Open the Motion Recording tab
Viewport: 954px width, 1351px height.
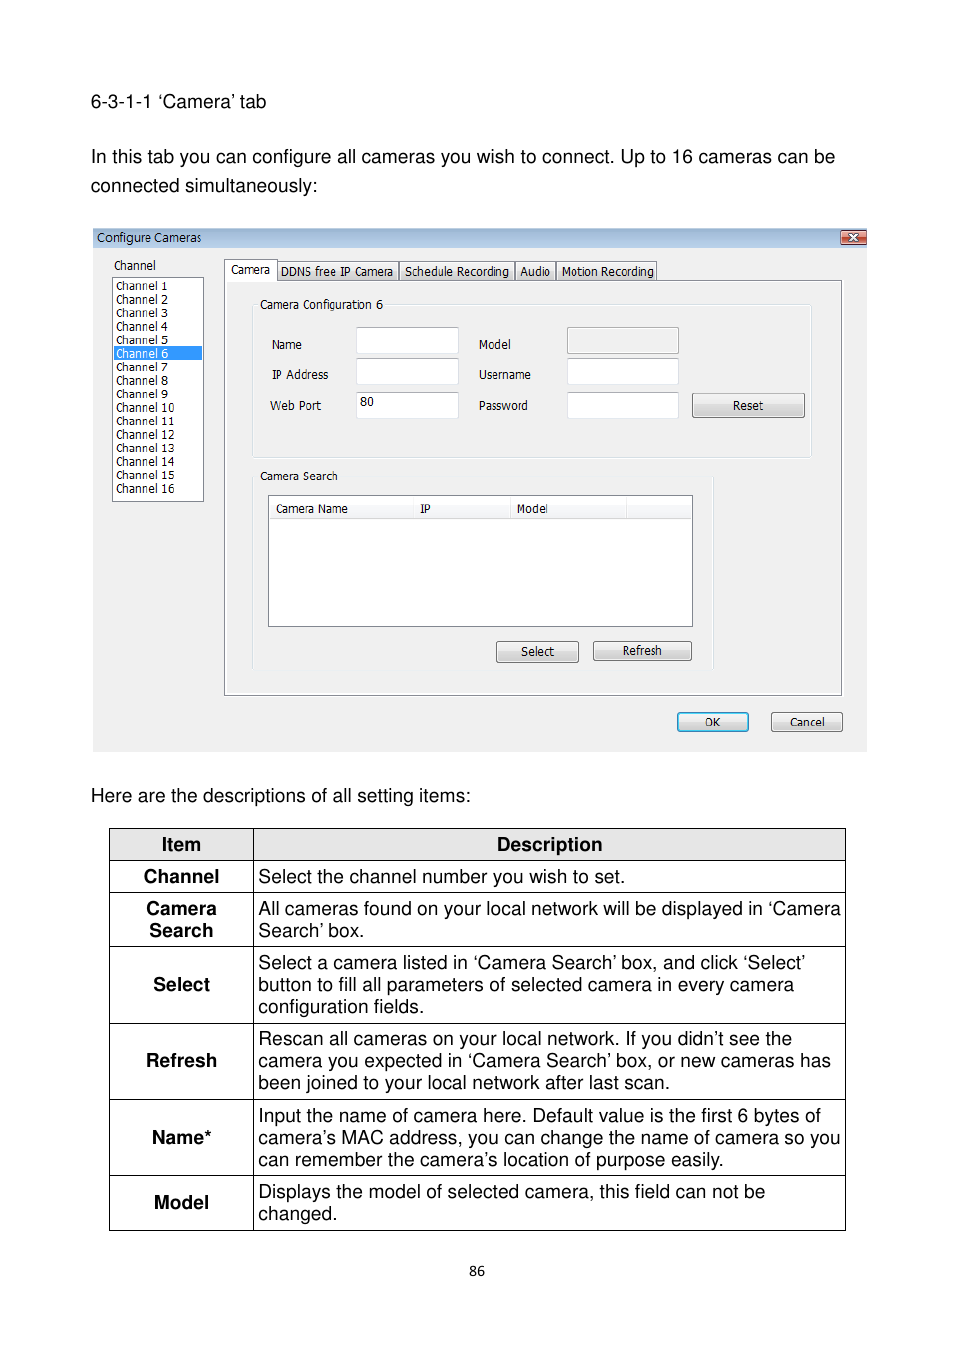pyautogui.click(x=607, y=271)
